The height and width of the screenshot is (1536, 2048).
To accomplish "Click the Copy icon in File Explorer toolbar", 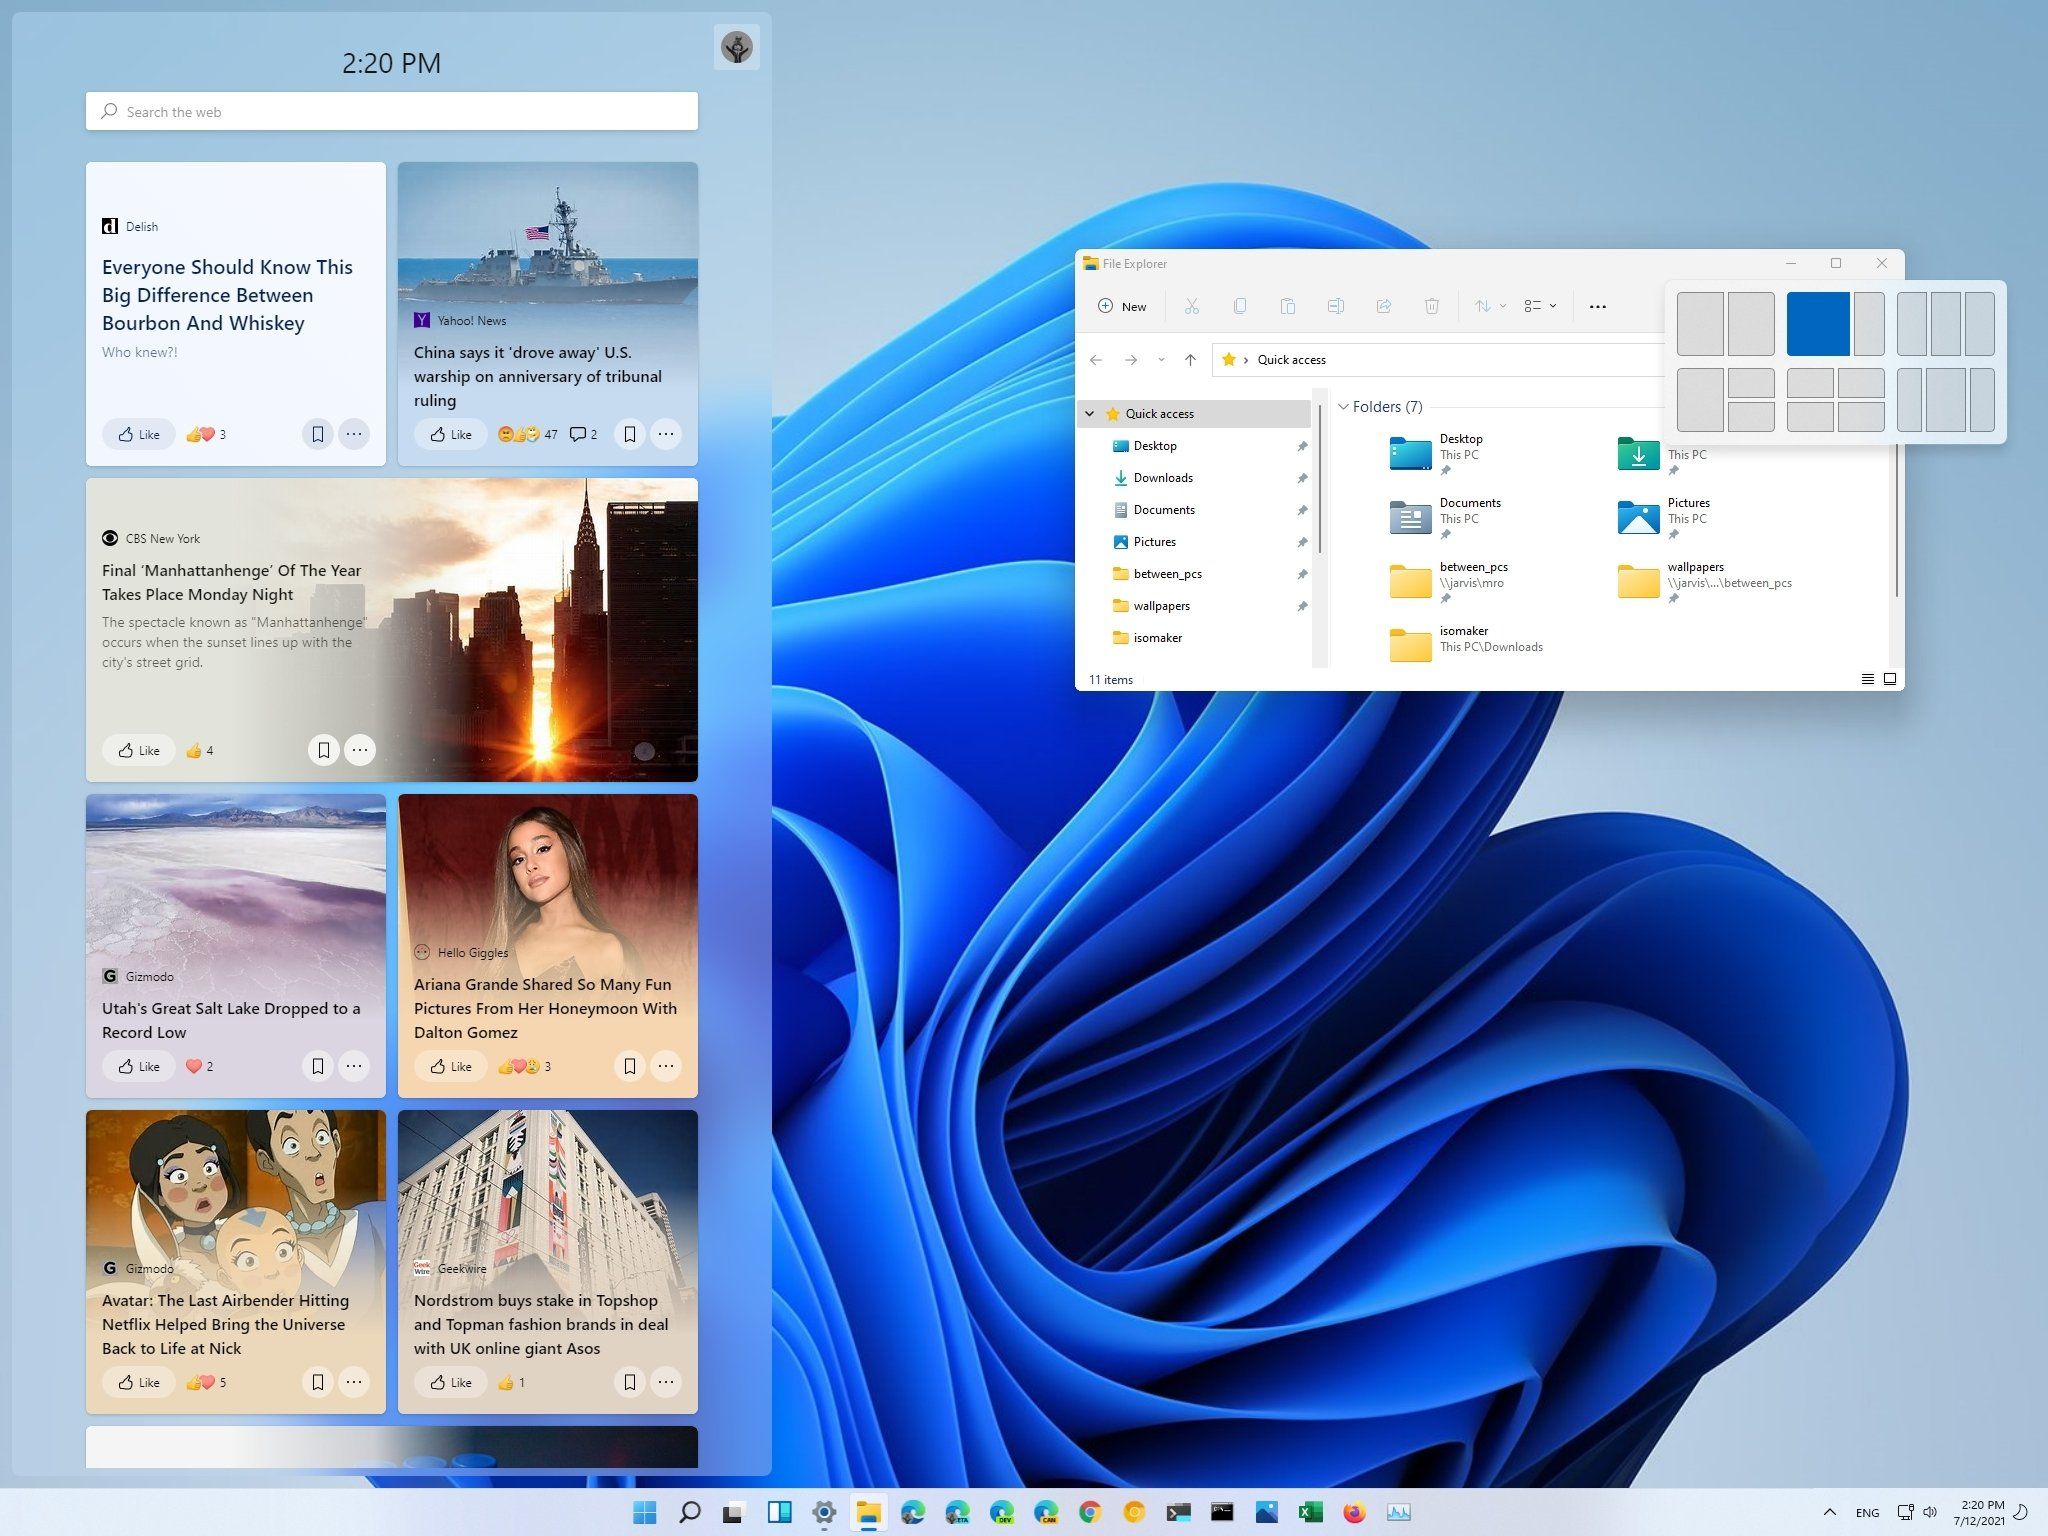I will click(x=1240, y=306).
